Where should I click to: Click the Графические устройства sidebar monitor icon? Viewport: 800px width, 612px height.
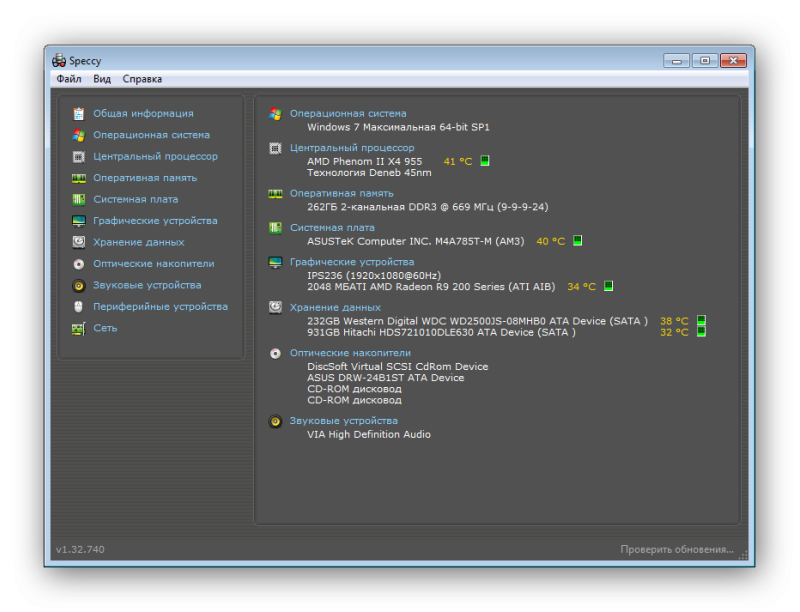click(x=79, y=221)
